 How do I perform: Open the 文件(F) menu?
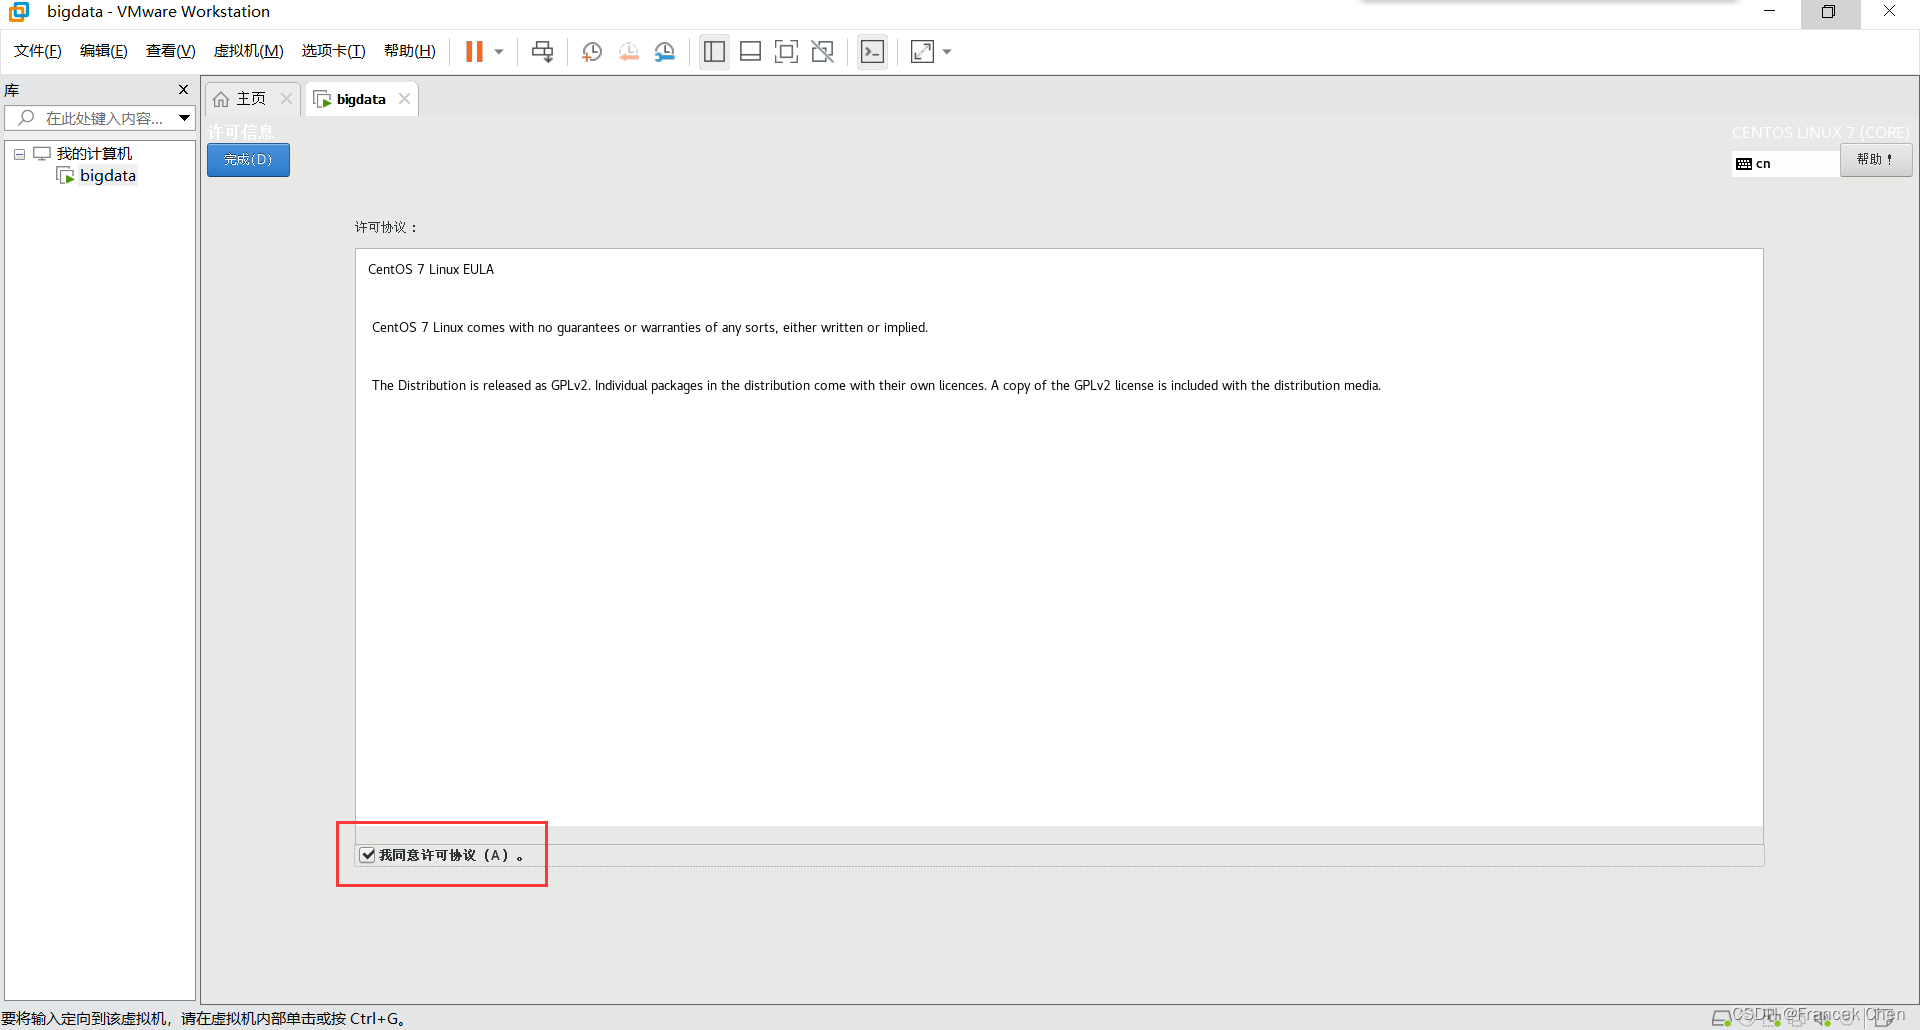[38, 51]
